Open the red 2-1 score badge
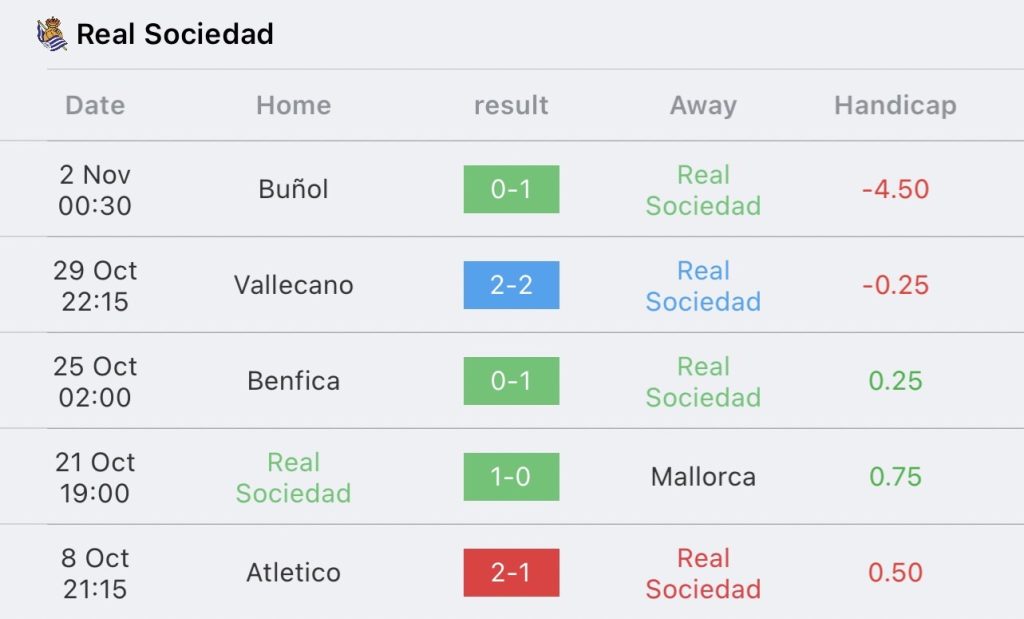Image resolution: width=1024 pixels, height=619 pixels. point(511,573)
